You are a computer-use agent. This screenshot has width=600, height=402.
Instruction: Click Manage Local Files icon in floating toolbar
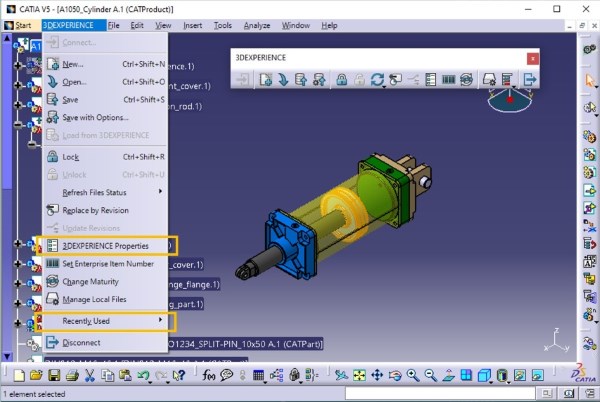pos(489,80)
